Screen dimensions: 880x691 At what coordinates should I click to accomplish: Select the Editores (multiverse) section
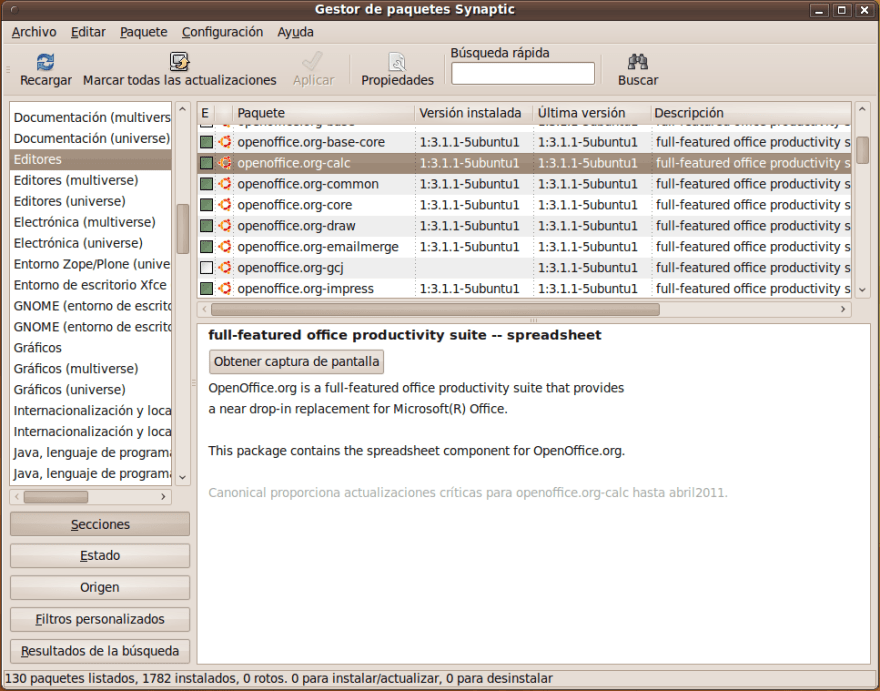90,180
